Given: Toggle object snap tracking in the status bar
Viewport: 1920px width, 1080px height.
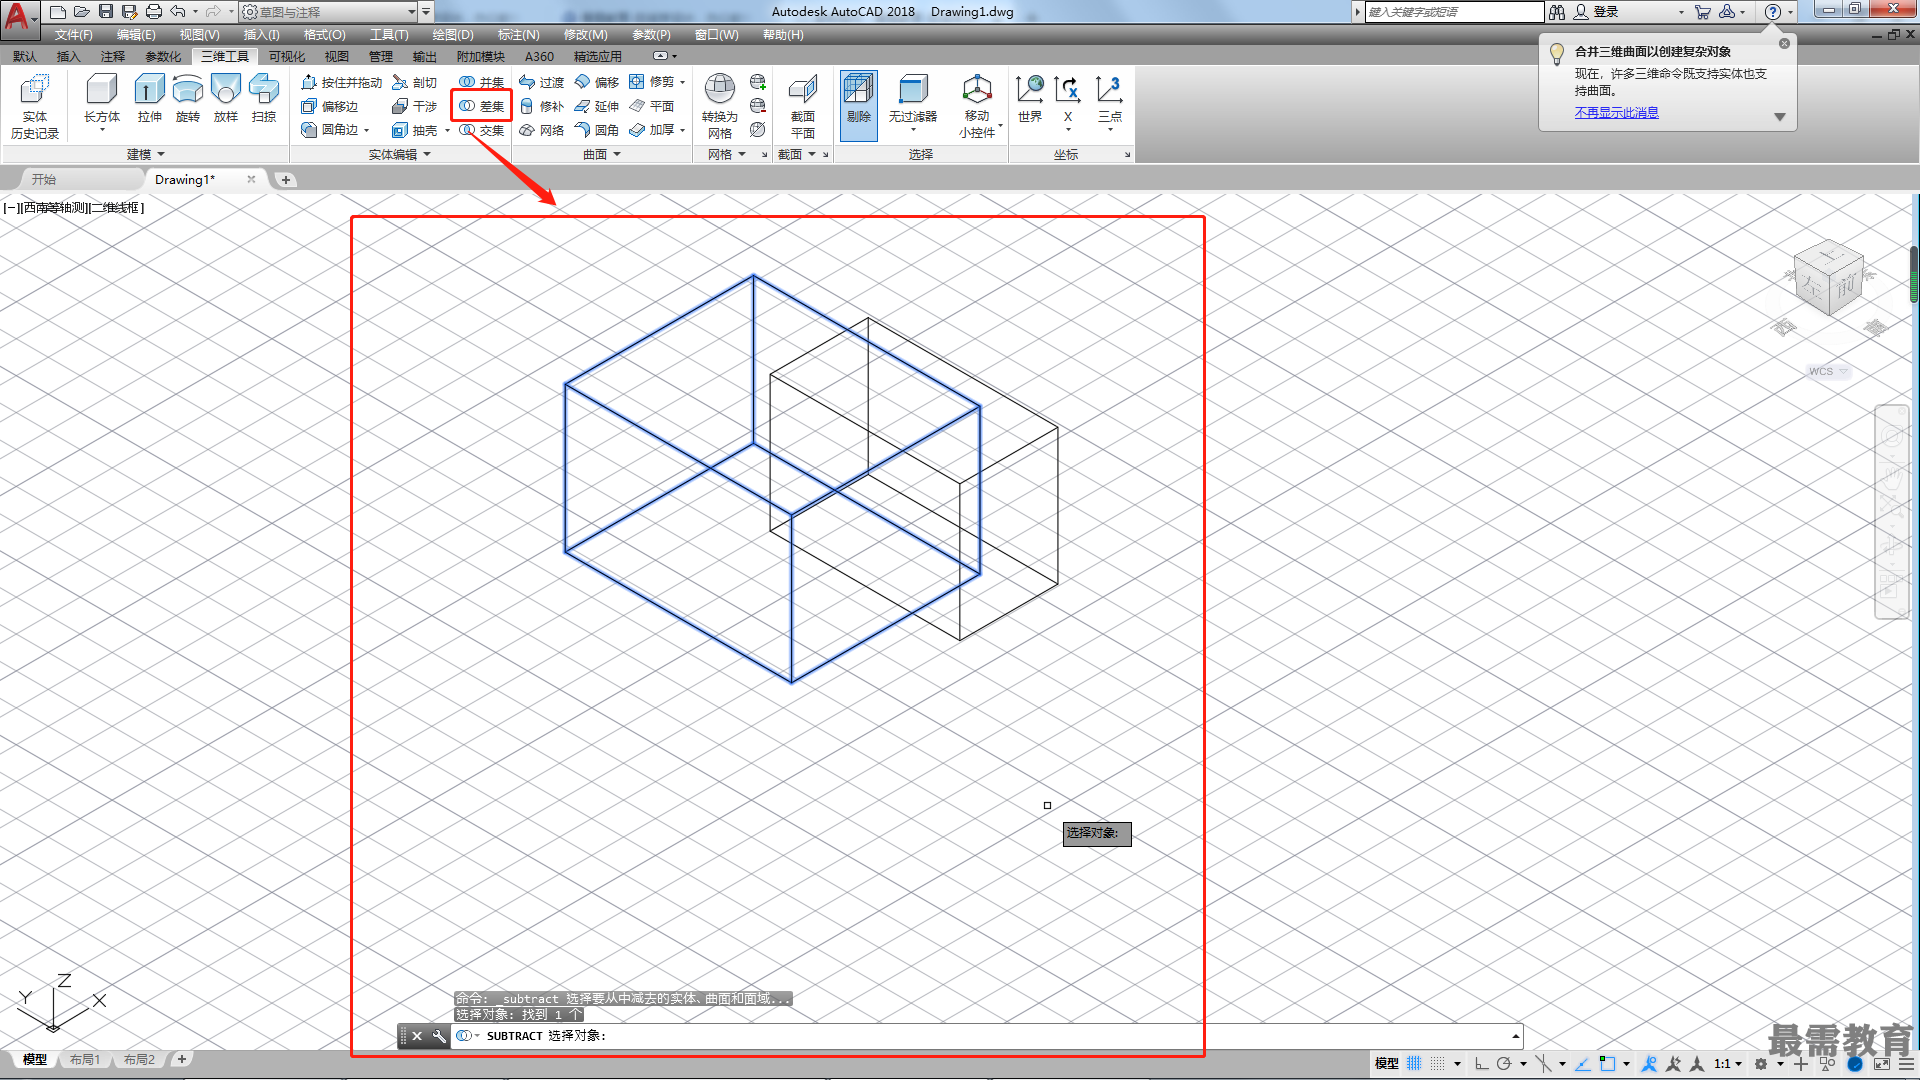Looking at the screenshot, I should coord(1583,1063).
